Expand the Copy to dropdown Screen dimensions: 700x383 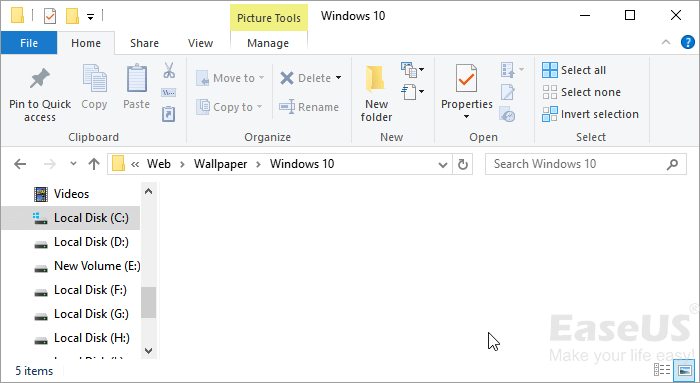(259, 107)
